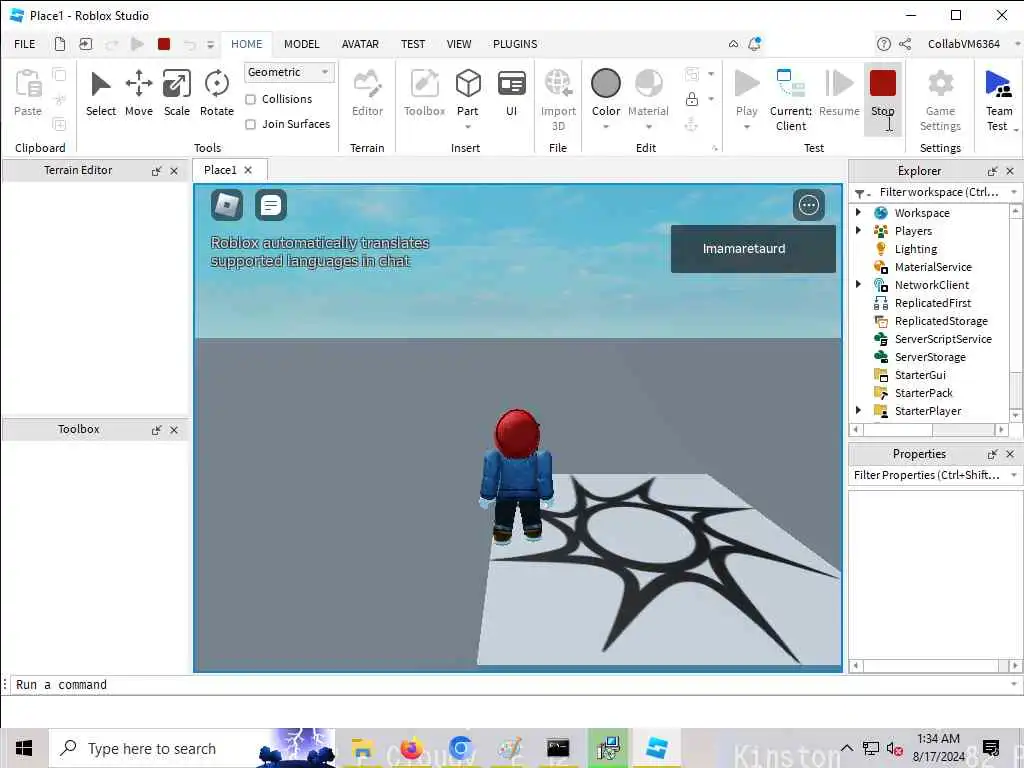The width and height of the screenshot is (1024, 768).
Task: Select ServerScriptService in Explorer
Action: pyautogui.click(x=942, y=339)
